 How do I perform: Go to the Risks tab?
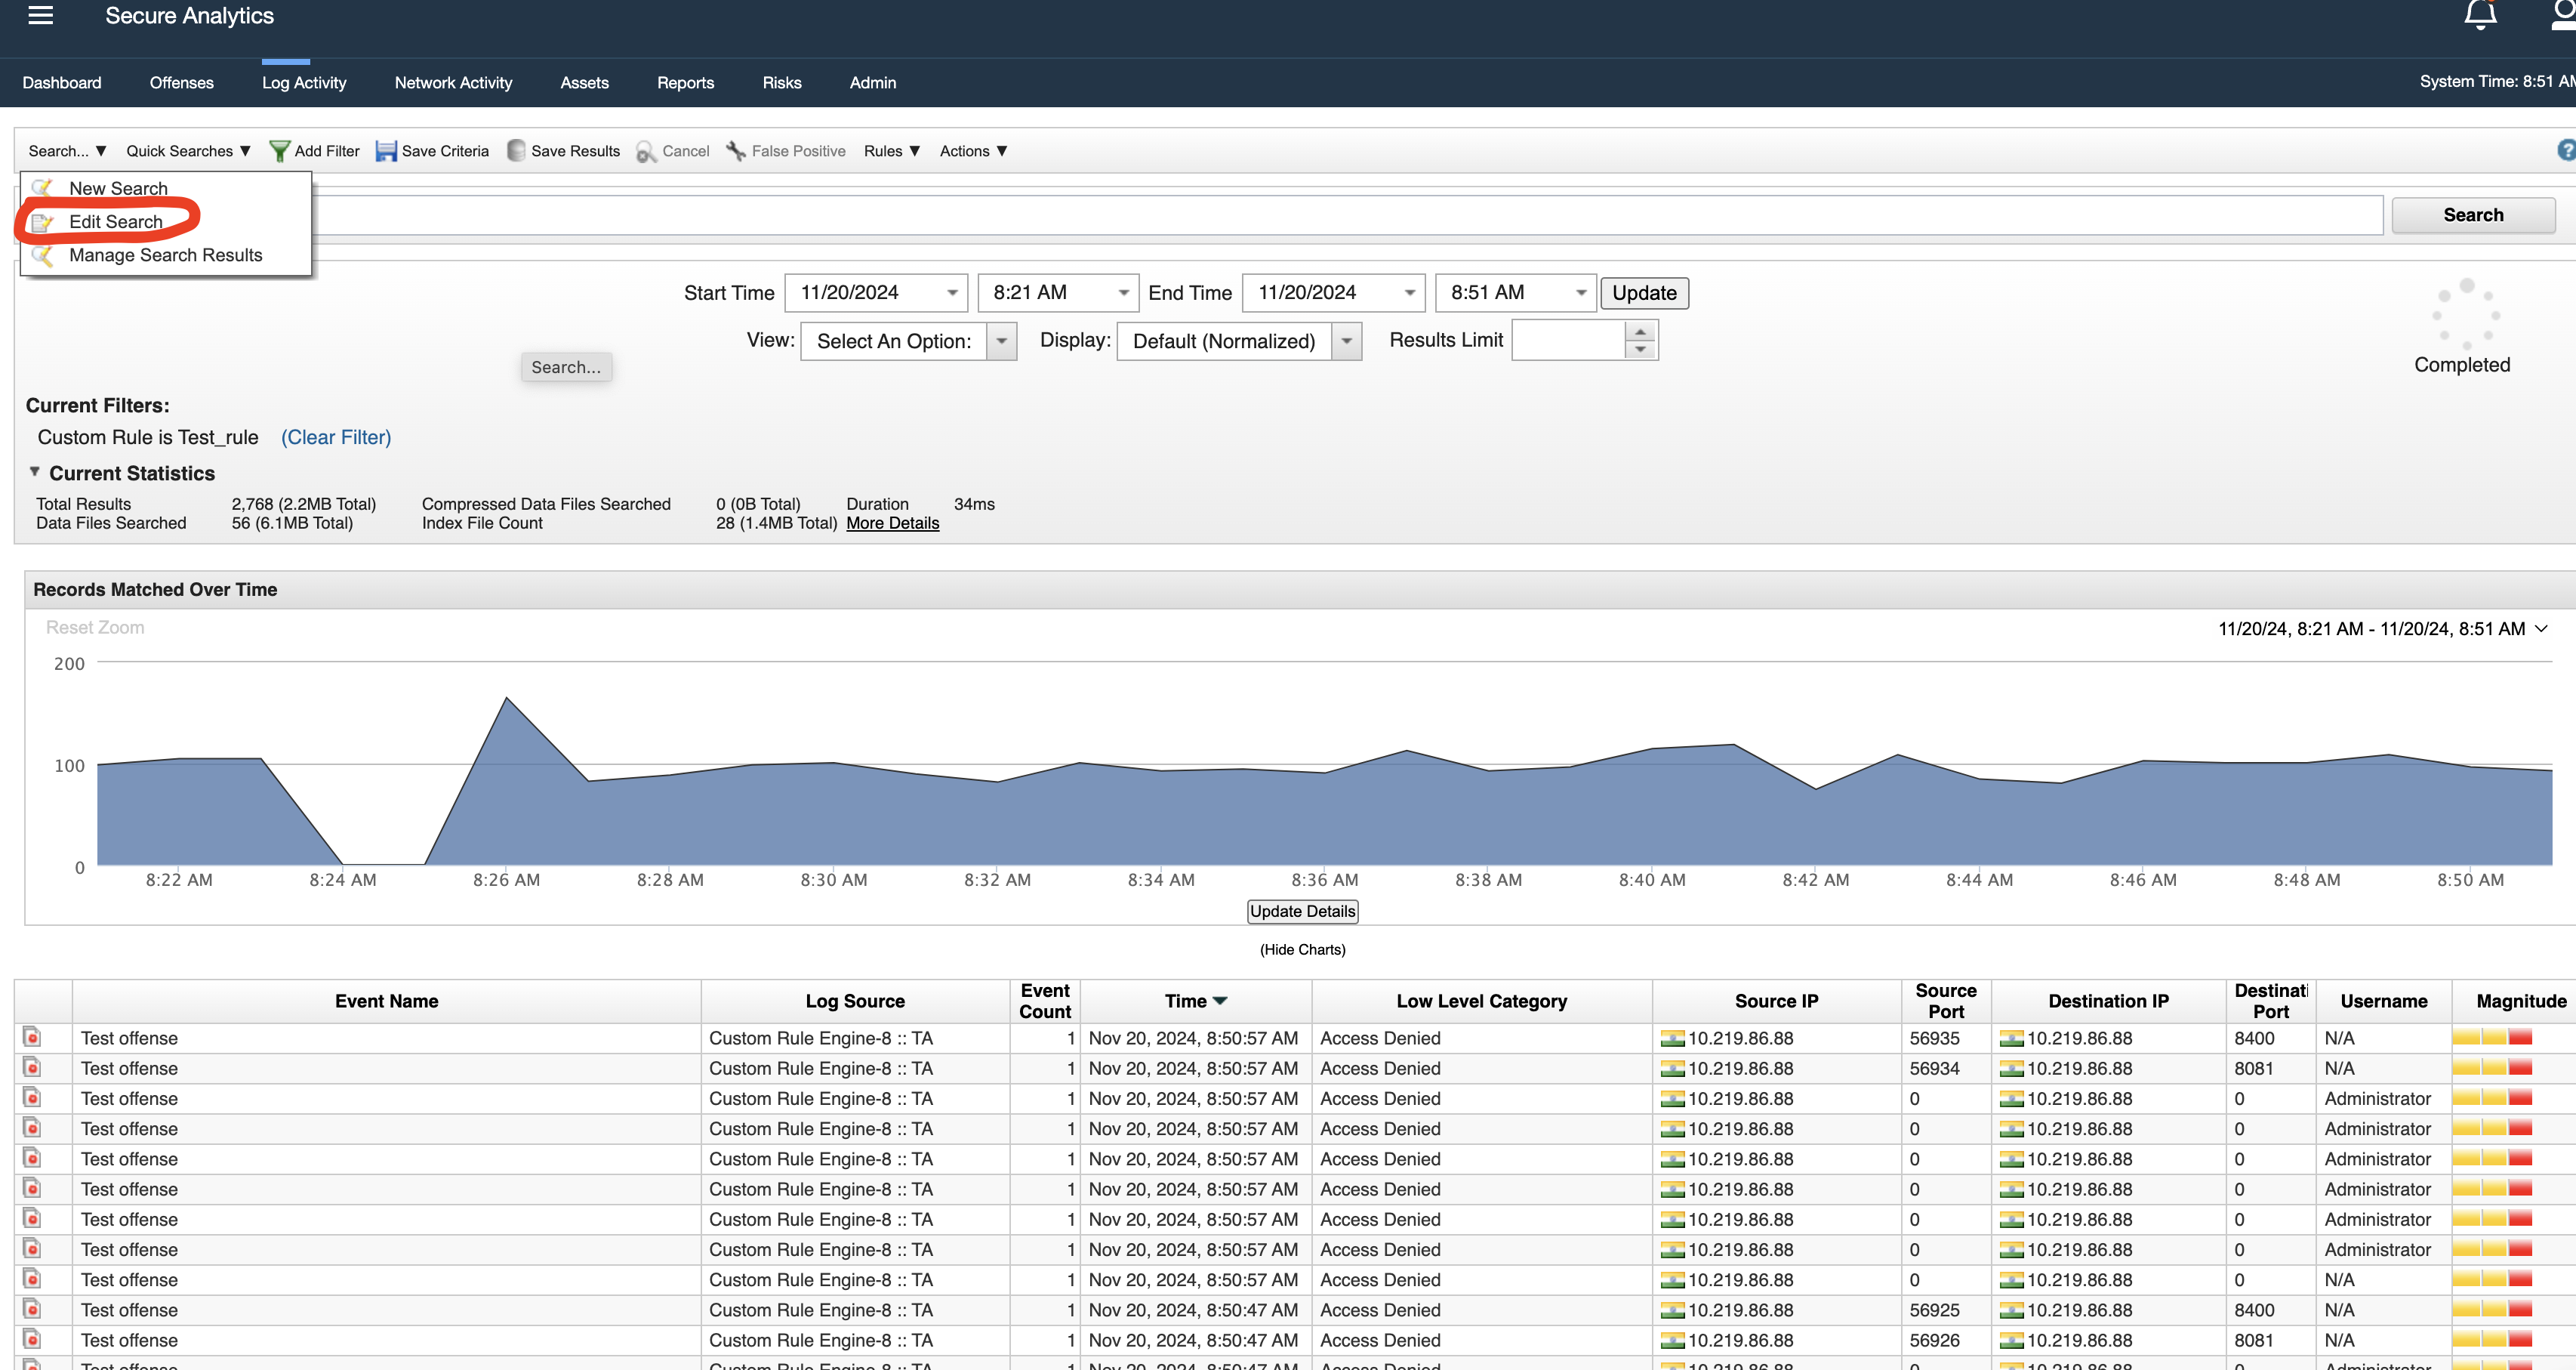[x=782, y=83]
